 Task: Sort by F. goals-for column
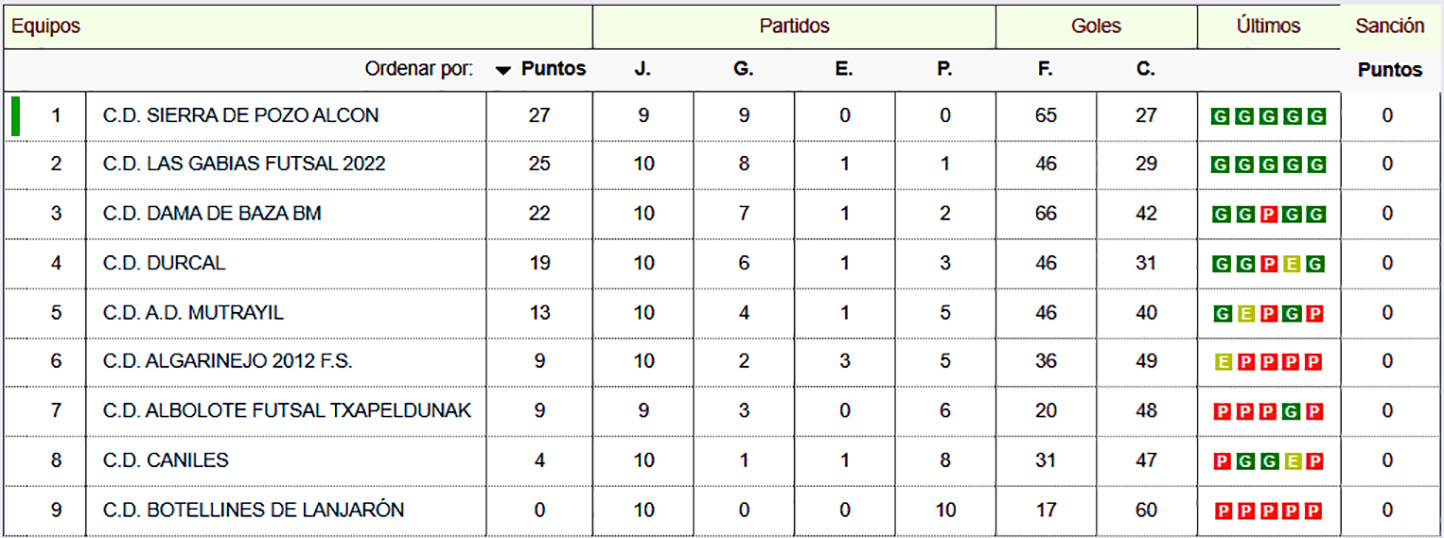1045,70
